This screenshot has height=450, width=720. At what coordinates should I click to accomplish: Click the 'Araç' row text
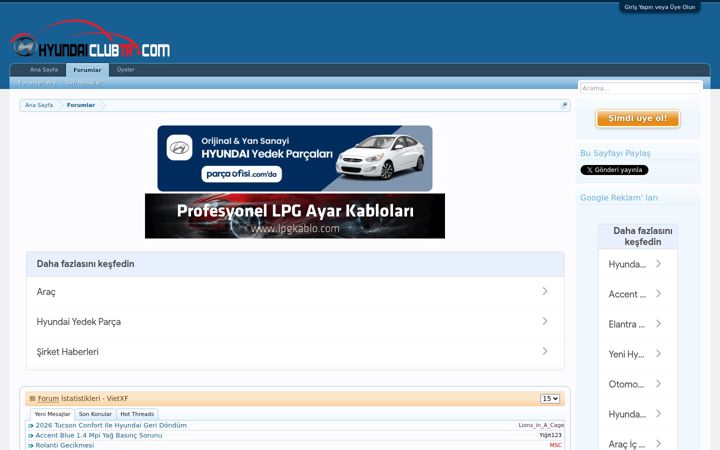pos(46,292)
